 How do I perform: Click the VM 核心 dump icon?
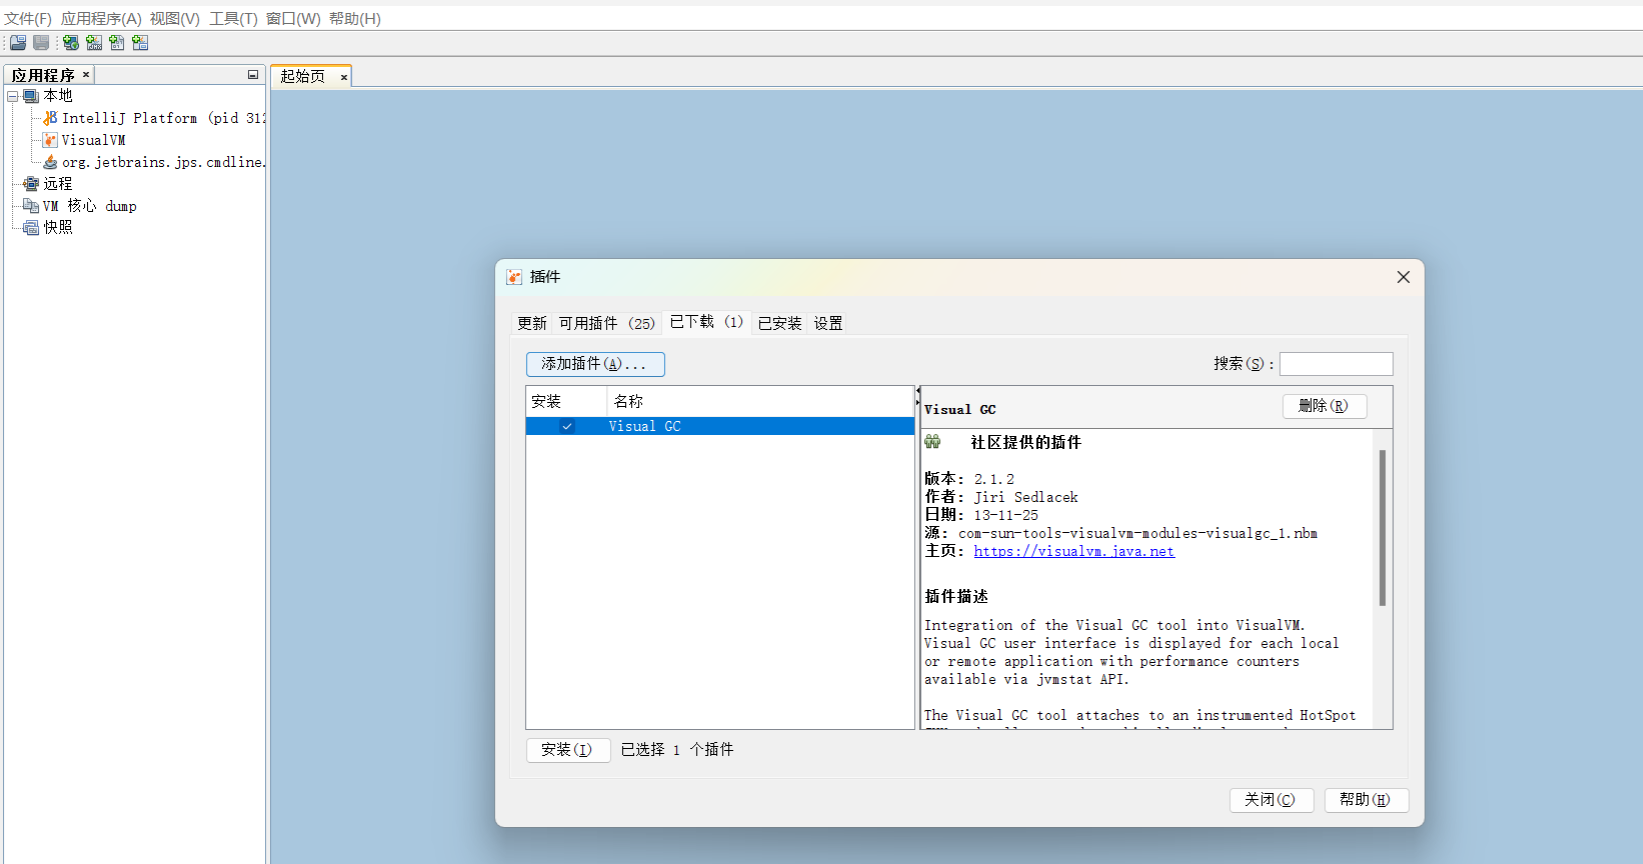[x=31, y=206]
